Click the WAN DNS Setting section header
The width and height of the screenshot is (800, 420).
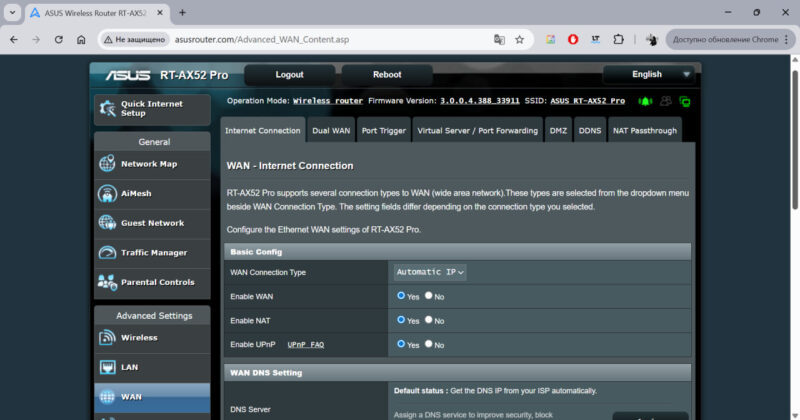[458, 373]
